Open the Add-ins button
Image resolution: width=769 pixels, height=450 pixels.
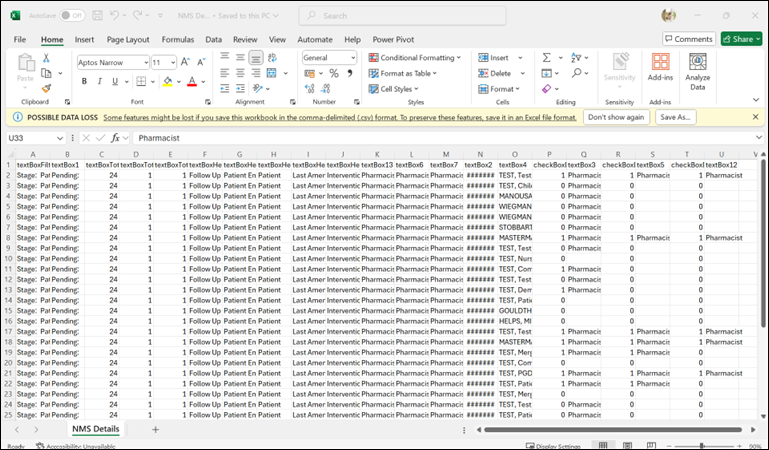(x=660, y=67)
